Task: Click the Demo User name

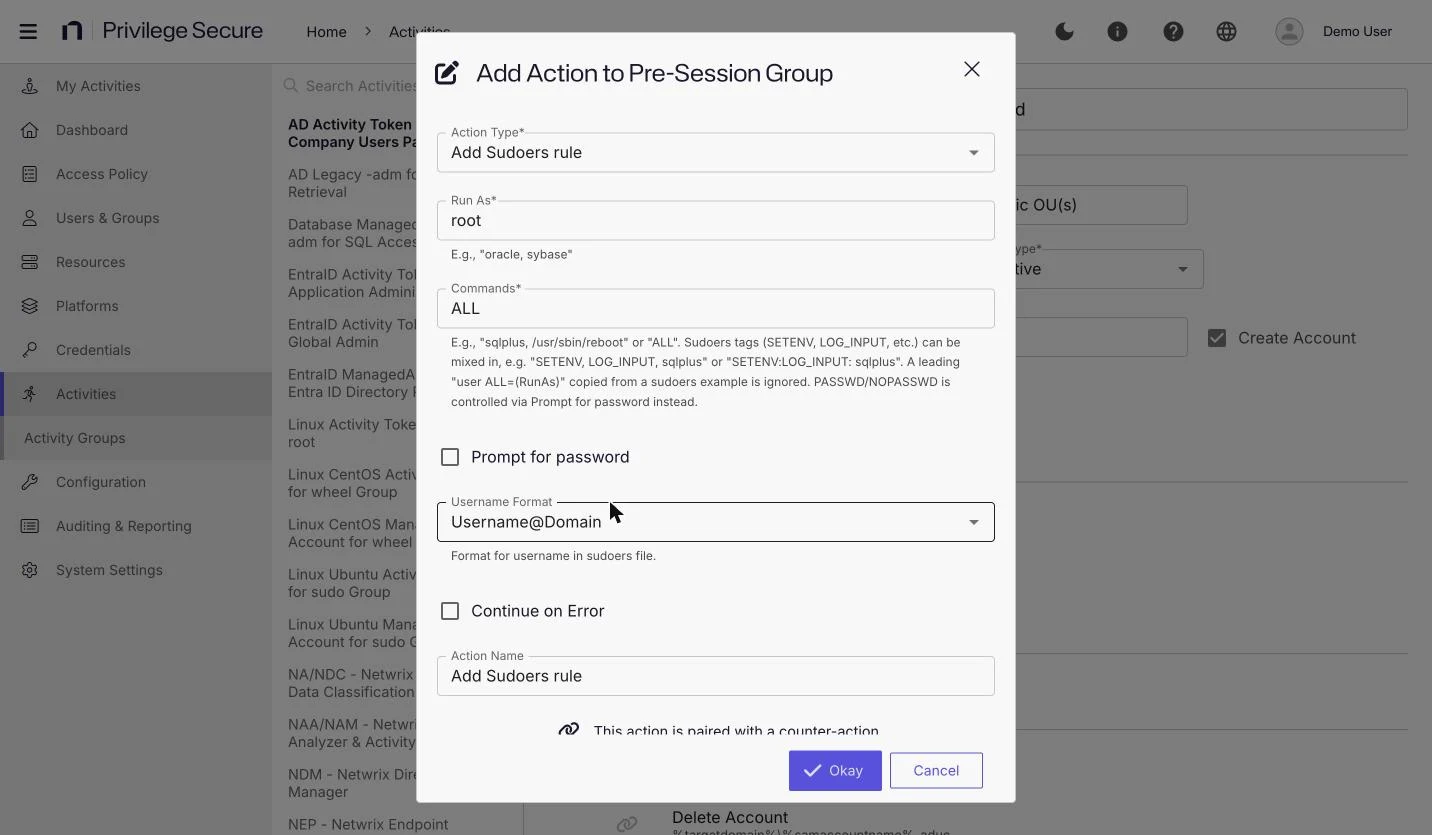Action: [1357, 31]
